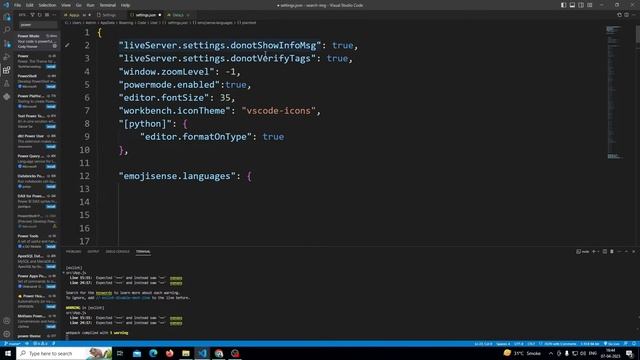Toggle secondary sidebar layout icon in the title bar
640x360 pixels.
click(581, 5)
